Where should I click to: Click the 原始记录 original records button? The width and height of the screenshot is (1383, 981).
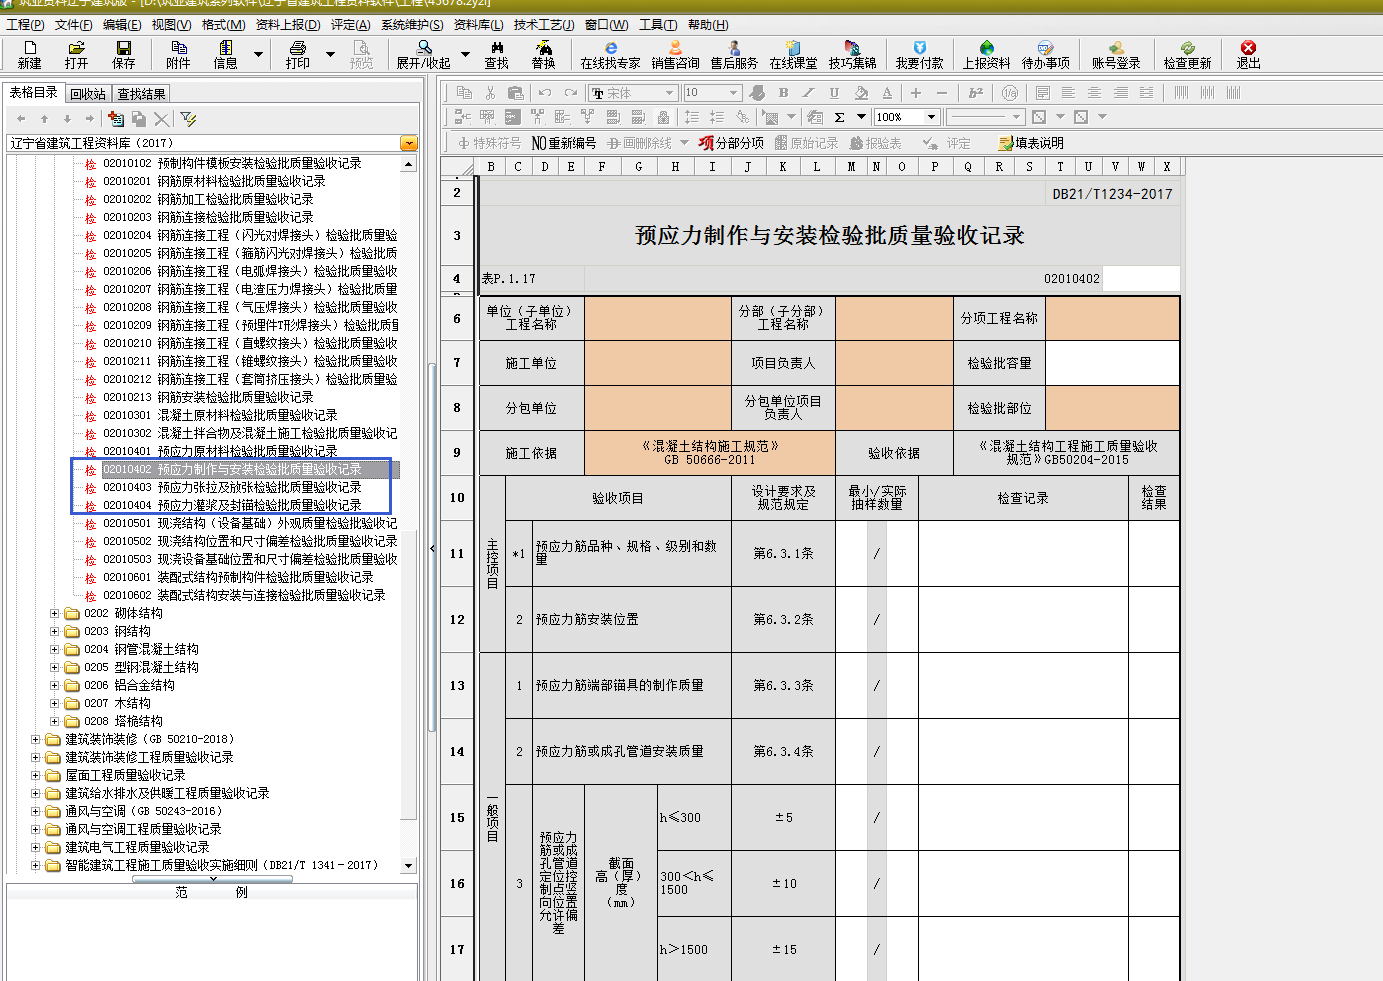[x=806, y=143]
